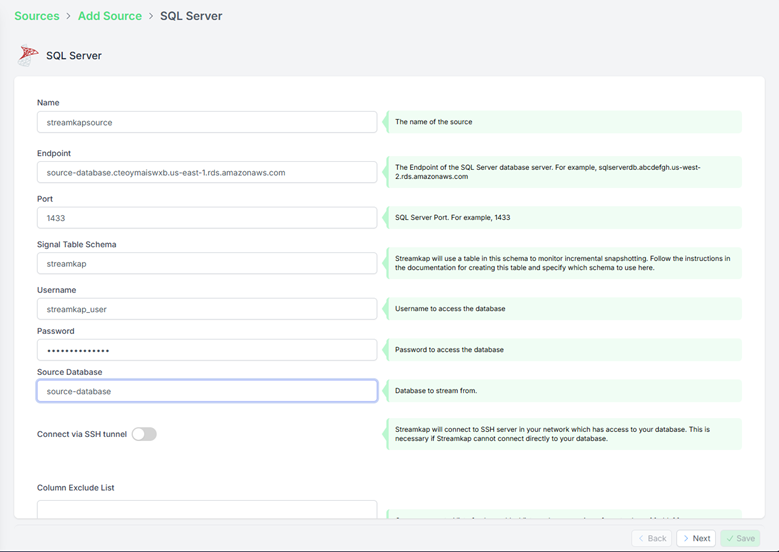779x552 pixels.
Task: Click the 'Connect via SSH tunnel' label
Action: pyautogui.click(x=82, y=434)
